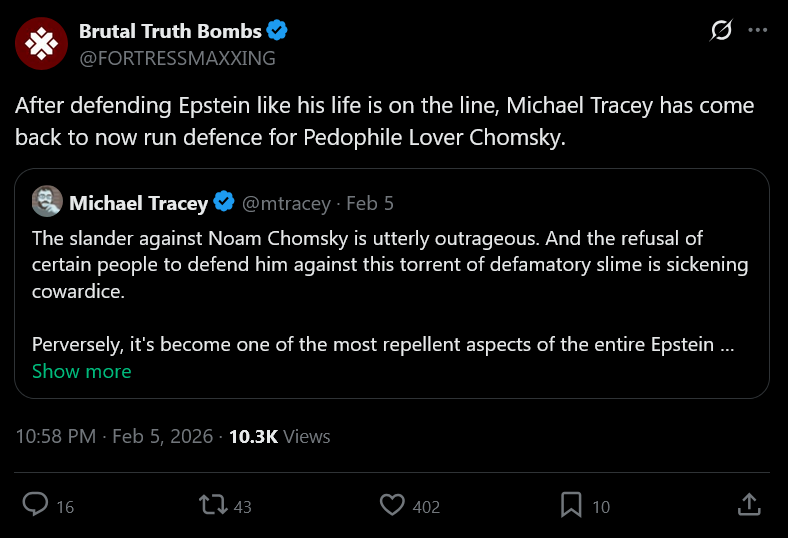Repost this tweet via retweet icon
Image resolution: width=788 pixels, height=538 pixels.
[213, 505]
